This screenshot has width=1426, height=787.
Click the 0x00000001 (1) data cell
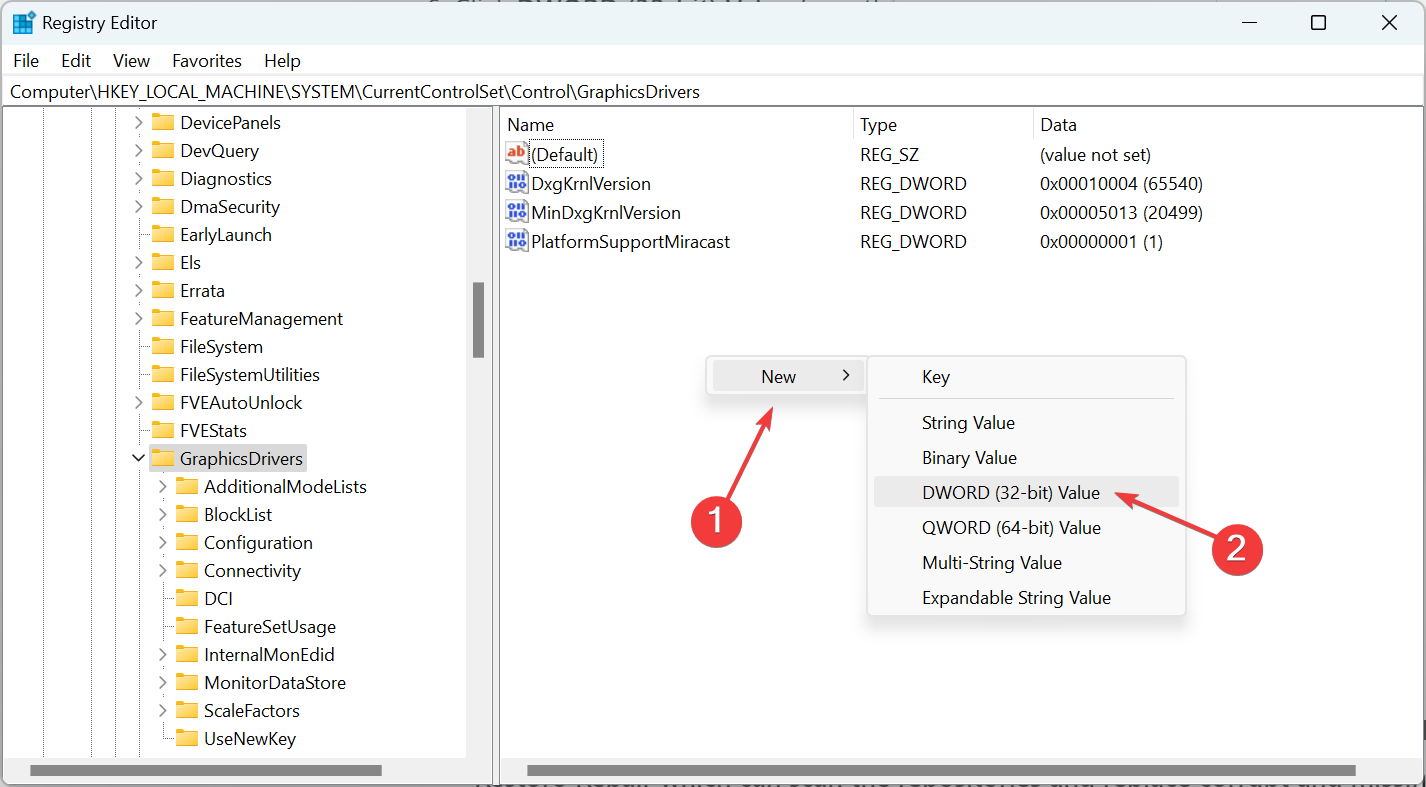[1101, 242]
